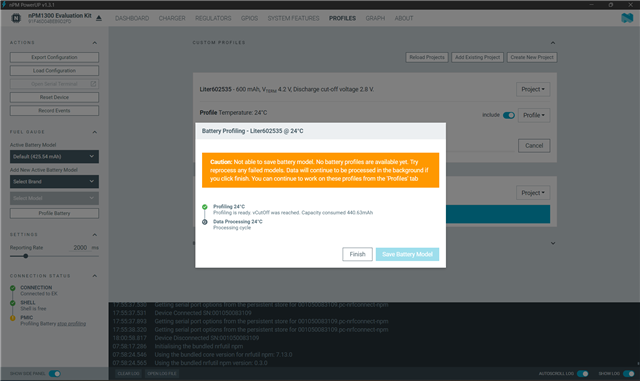
Task: Switch to the Graph tab
Action: click(x=375, y=18)
